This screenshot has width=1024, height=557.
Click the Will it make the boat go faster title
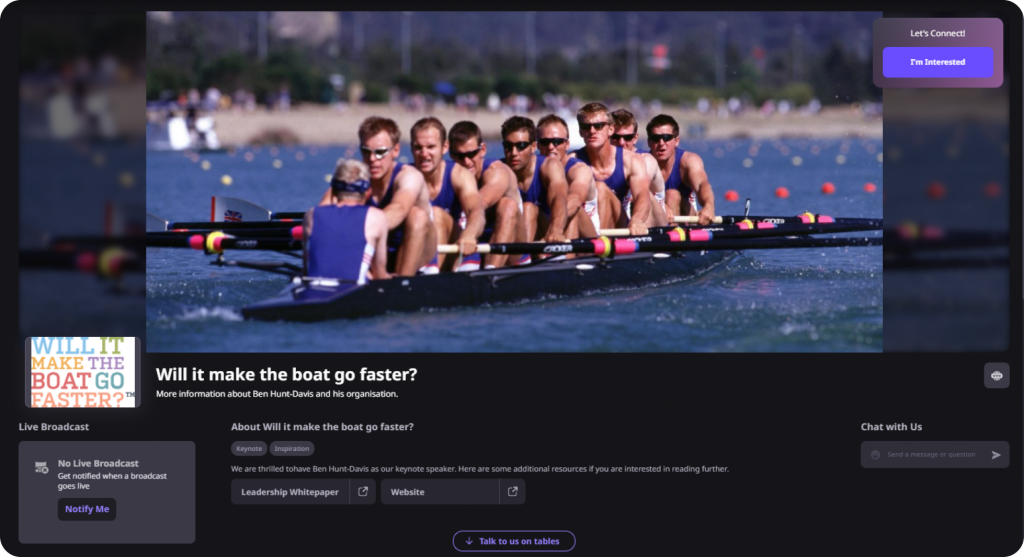click(286, 374)
